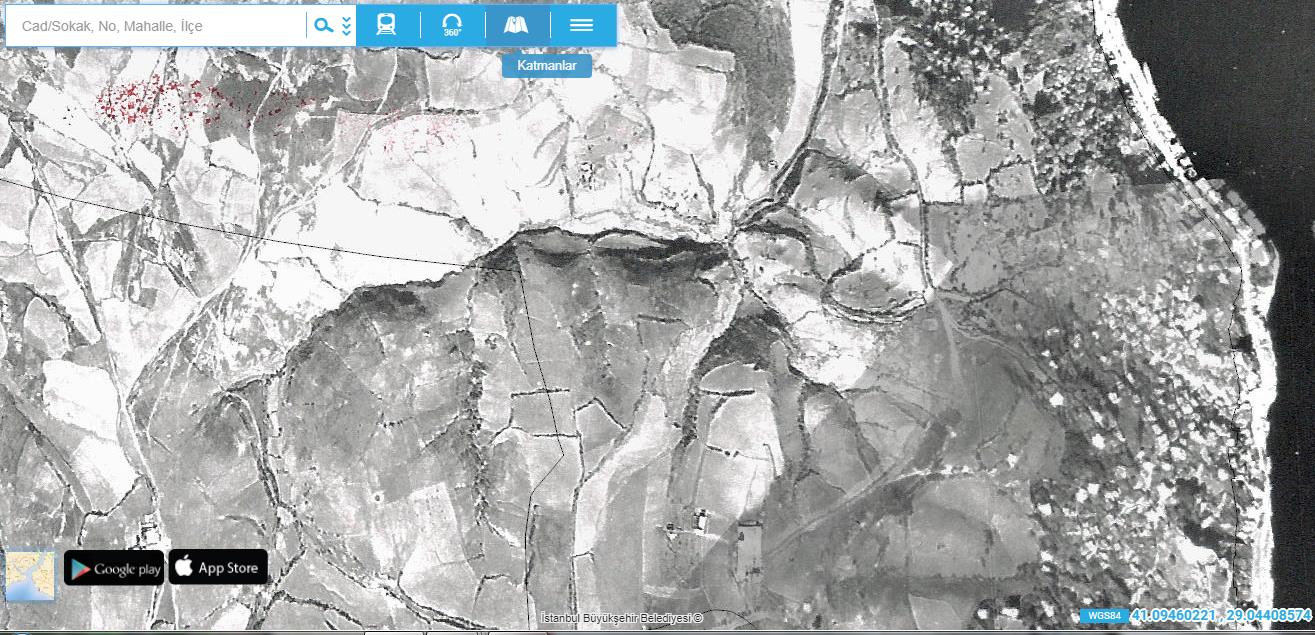
Task: Open the public transport train icon
Action: coord(386,25)
